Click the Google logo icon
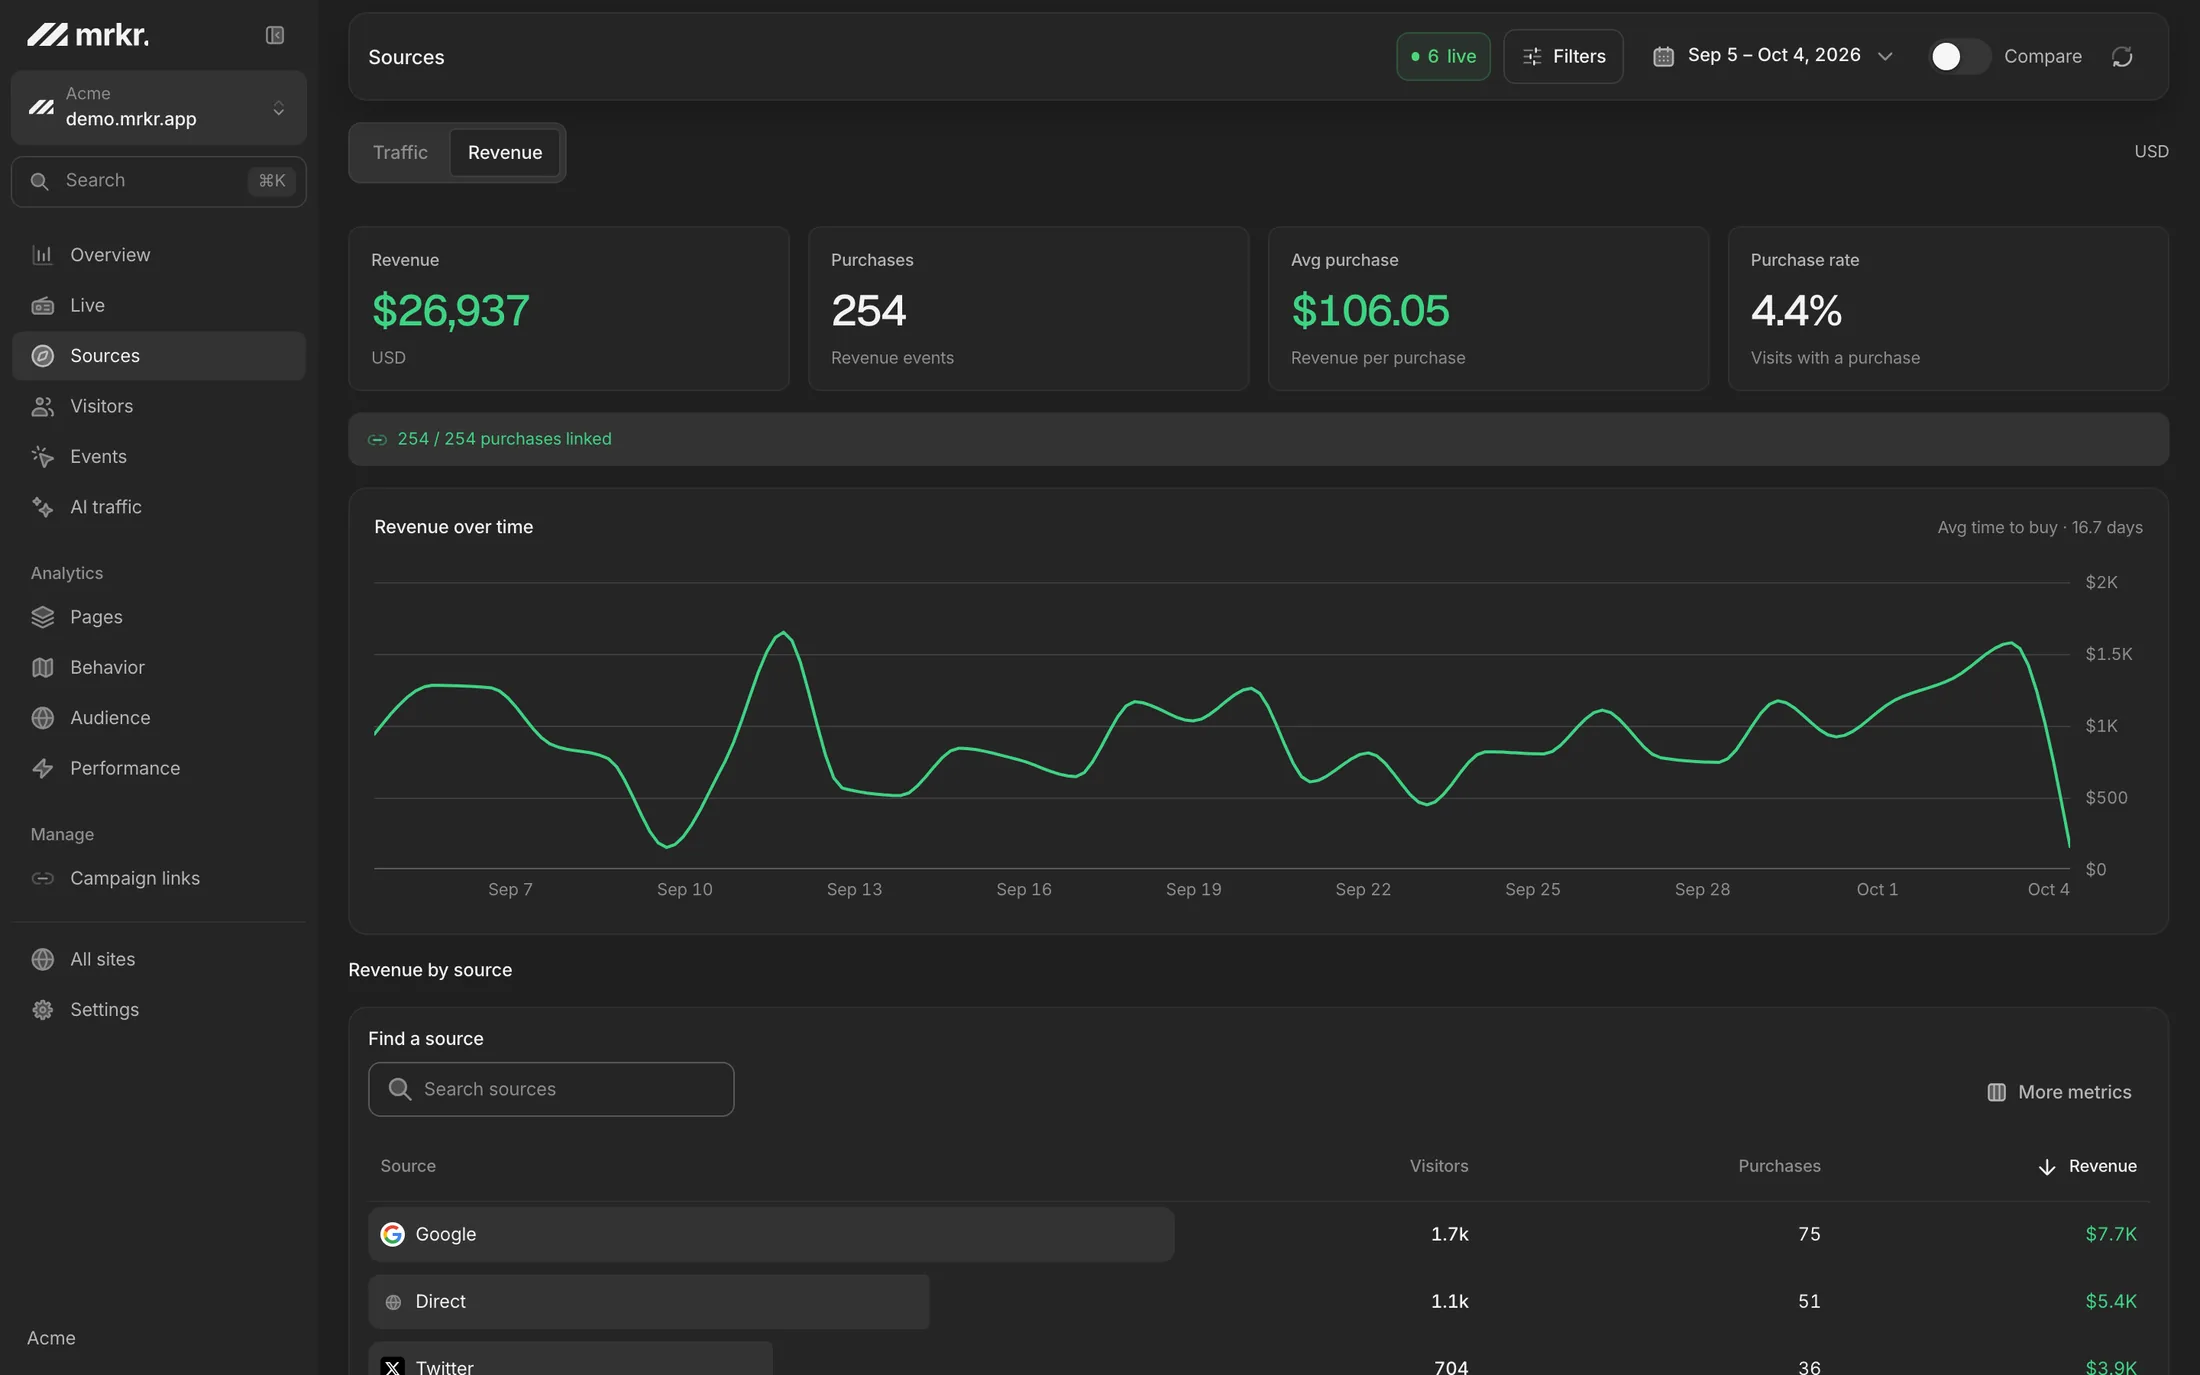 393,1234
